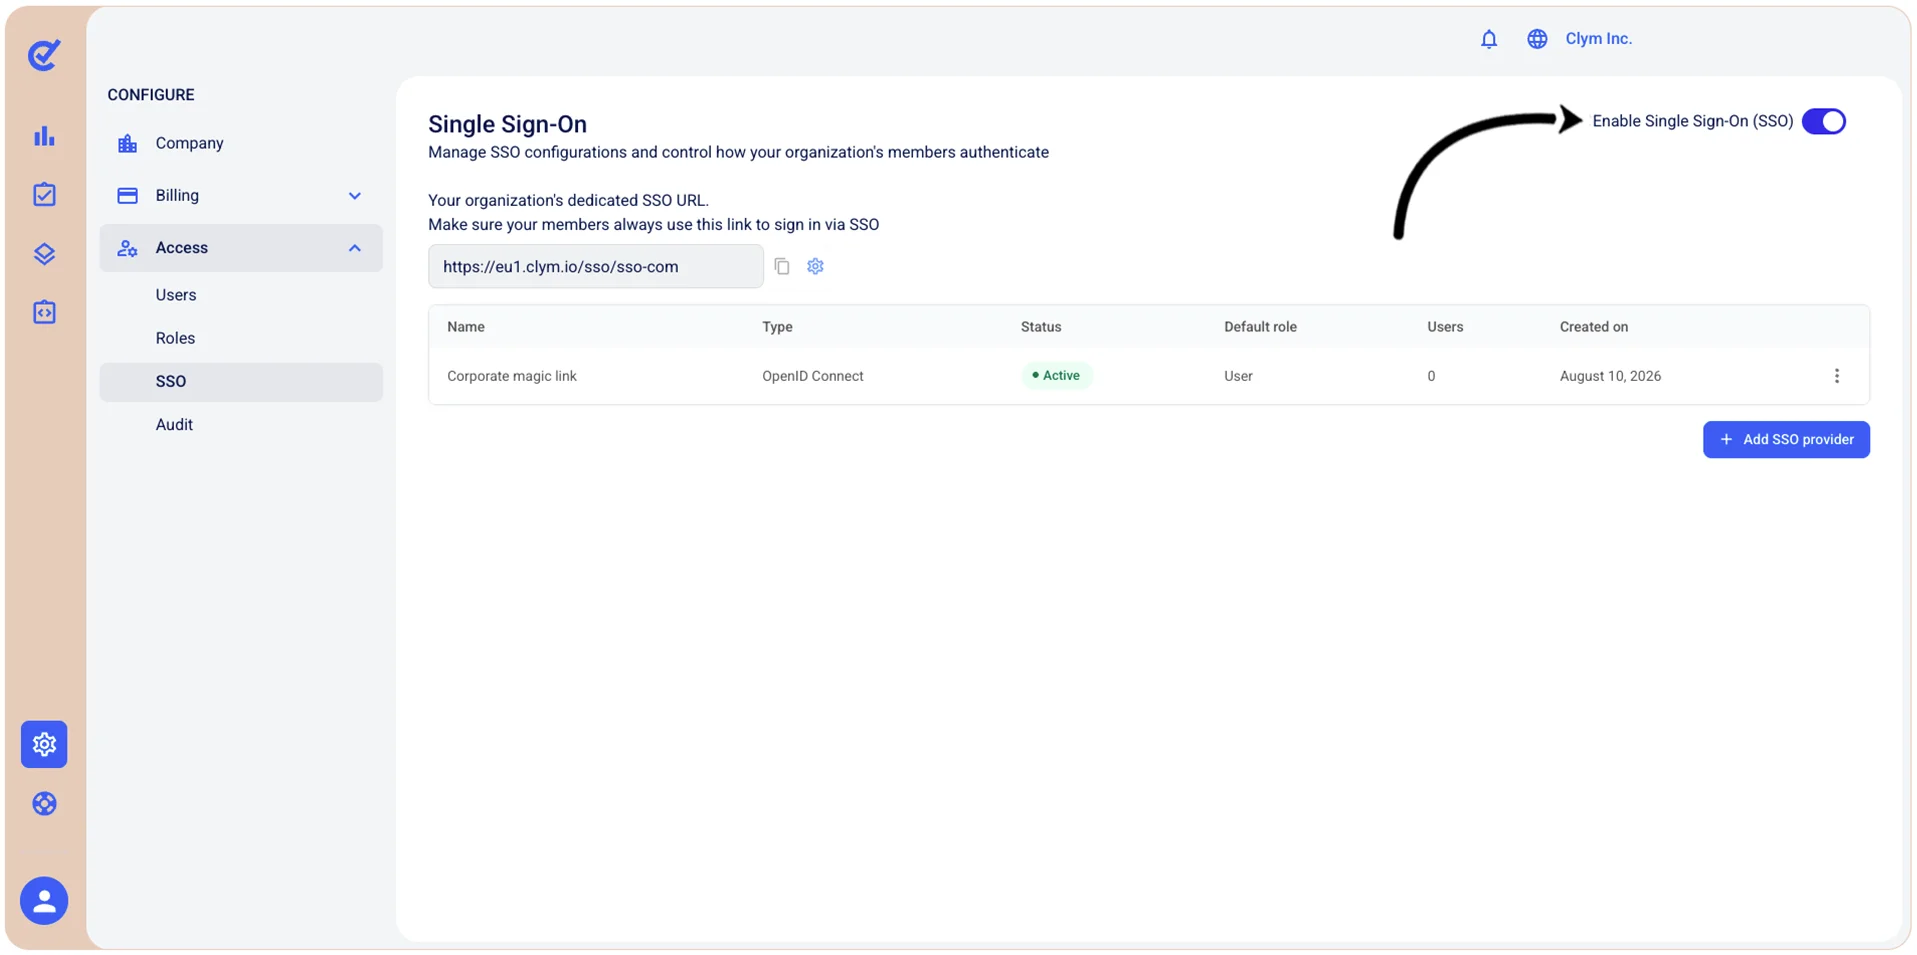This screenshot has height=955, width=1917.
Task: Click the Access users icon
Action: coord(127,248)
